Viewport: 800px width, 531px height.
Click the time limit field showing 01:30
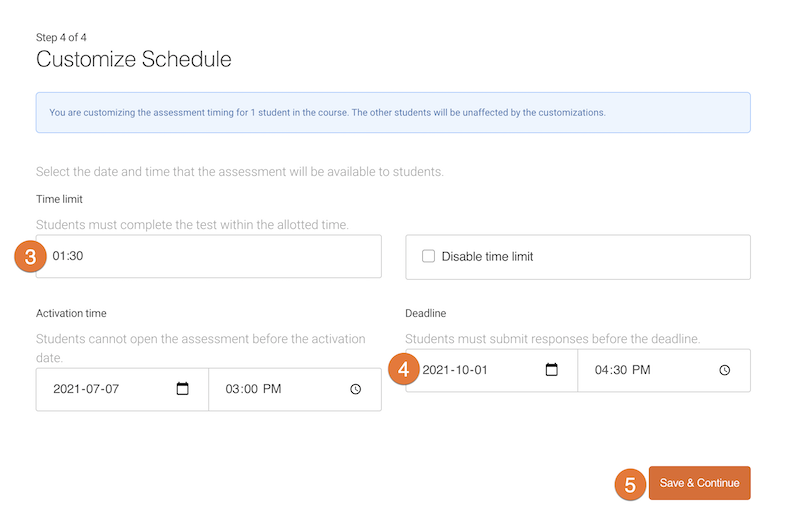click(210, 257)
